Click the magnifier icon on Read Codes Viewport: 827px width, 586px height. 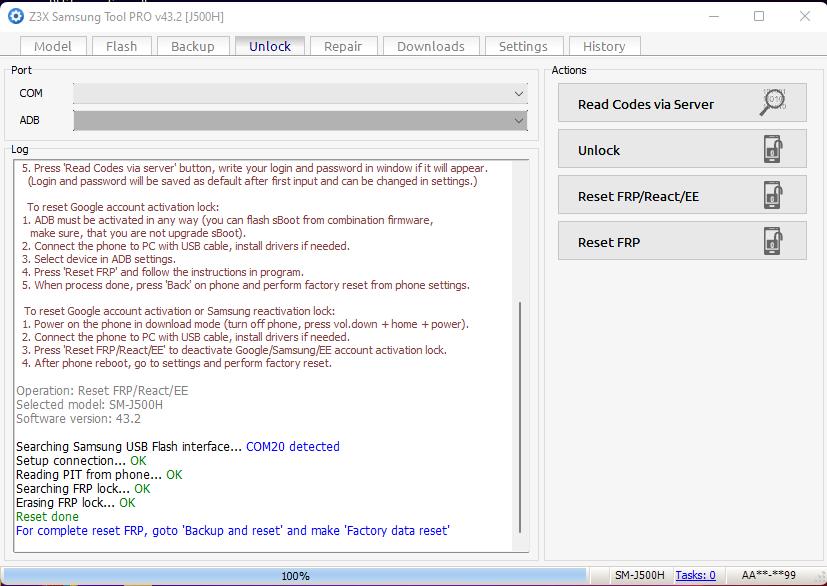pyautogui.click(x=773, y=102)
